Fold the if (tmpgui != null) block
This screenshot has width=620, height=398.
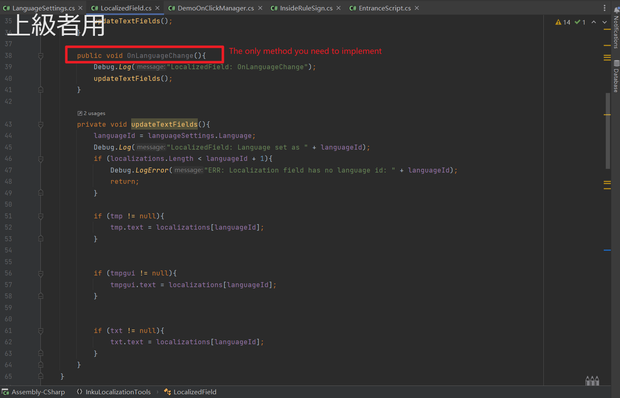(x=41, y=274)
